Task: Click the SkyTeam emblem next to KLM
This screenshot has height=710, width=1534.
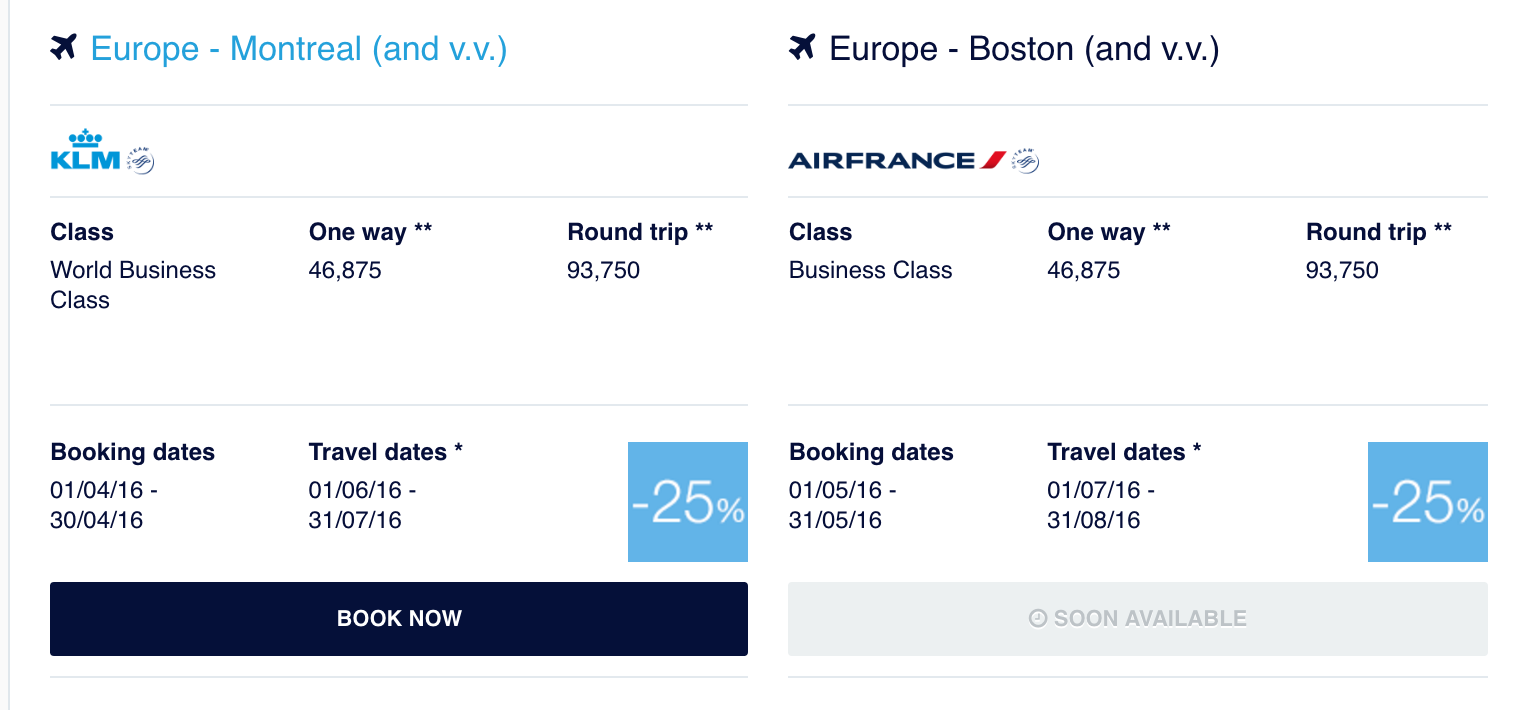Action: [x=140, y=160]
